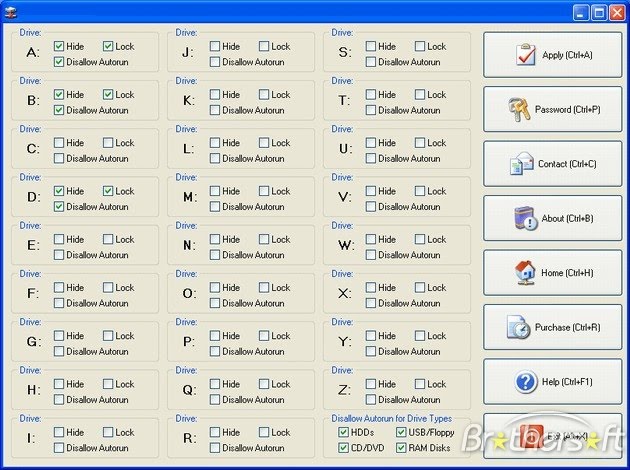Maximize the application window

tap(599, 13)
